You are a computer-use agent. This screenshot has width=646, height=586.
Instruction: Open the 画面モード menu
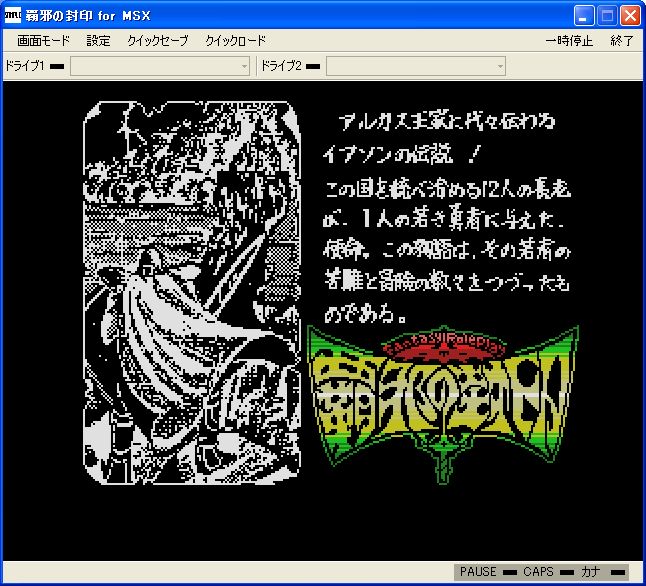click(44, 41)
